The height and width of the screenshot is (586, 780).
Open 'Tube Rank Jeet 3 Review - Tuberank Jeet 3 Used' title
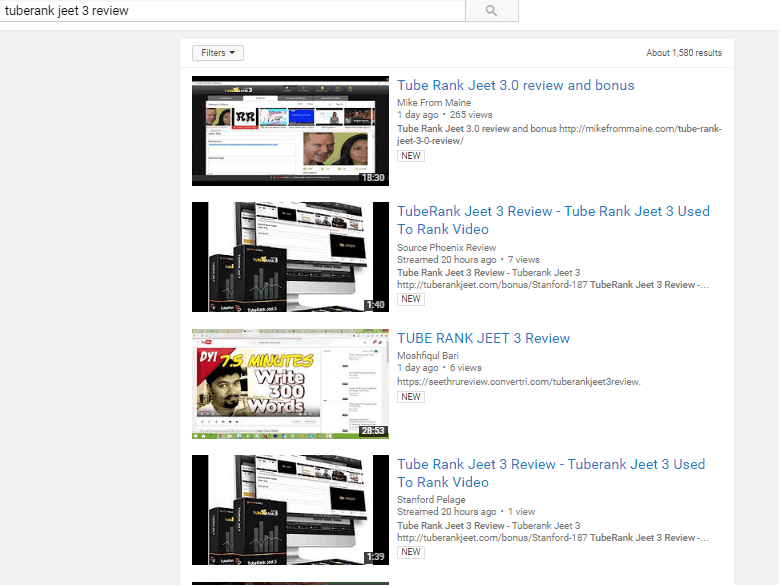[551, 473]
